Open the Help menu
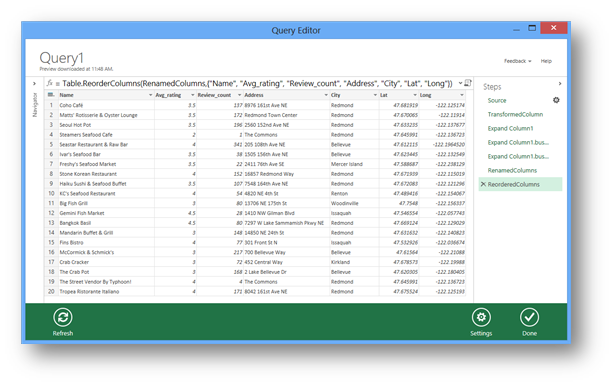This screenshot has width=613, height=386. tap(546, 61)
